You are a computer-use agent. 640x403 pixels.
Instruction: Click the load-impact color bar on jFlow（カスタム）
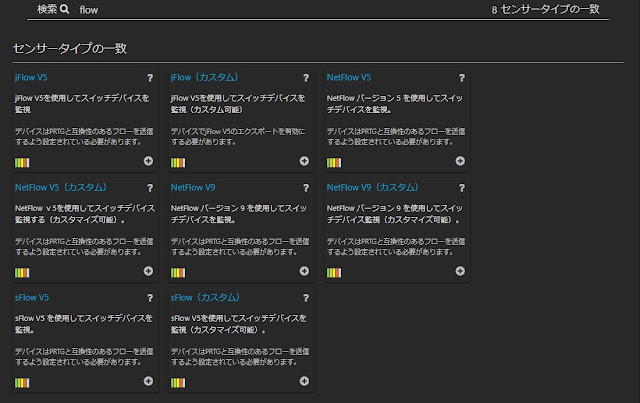point(178,163)
